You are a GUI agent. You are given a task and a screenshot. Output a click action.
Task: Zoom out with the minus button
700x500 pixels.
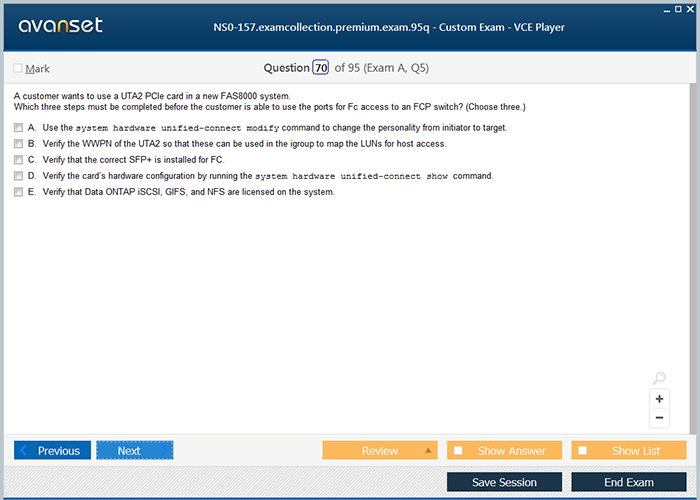[659, 417]
